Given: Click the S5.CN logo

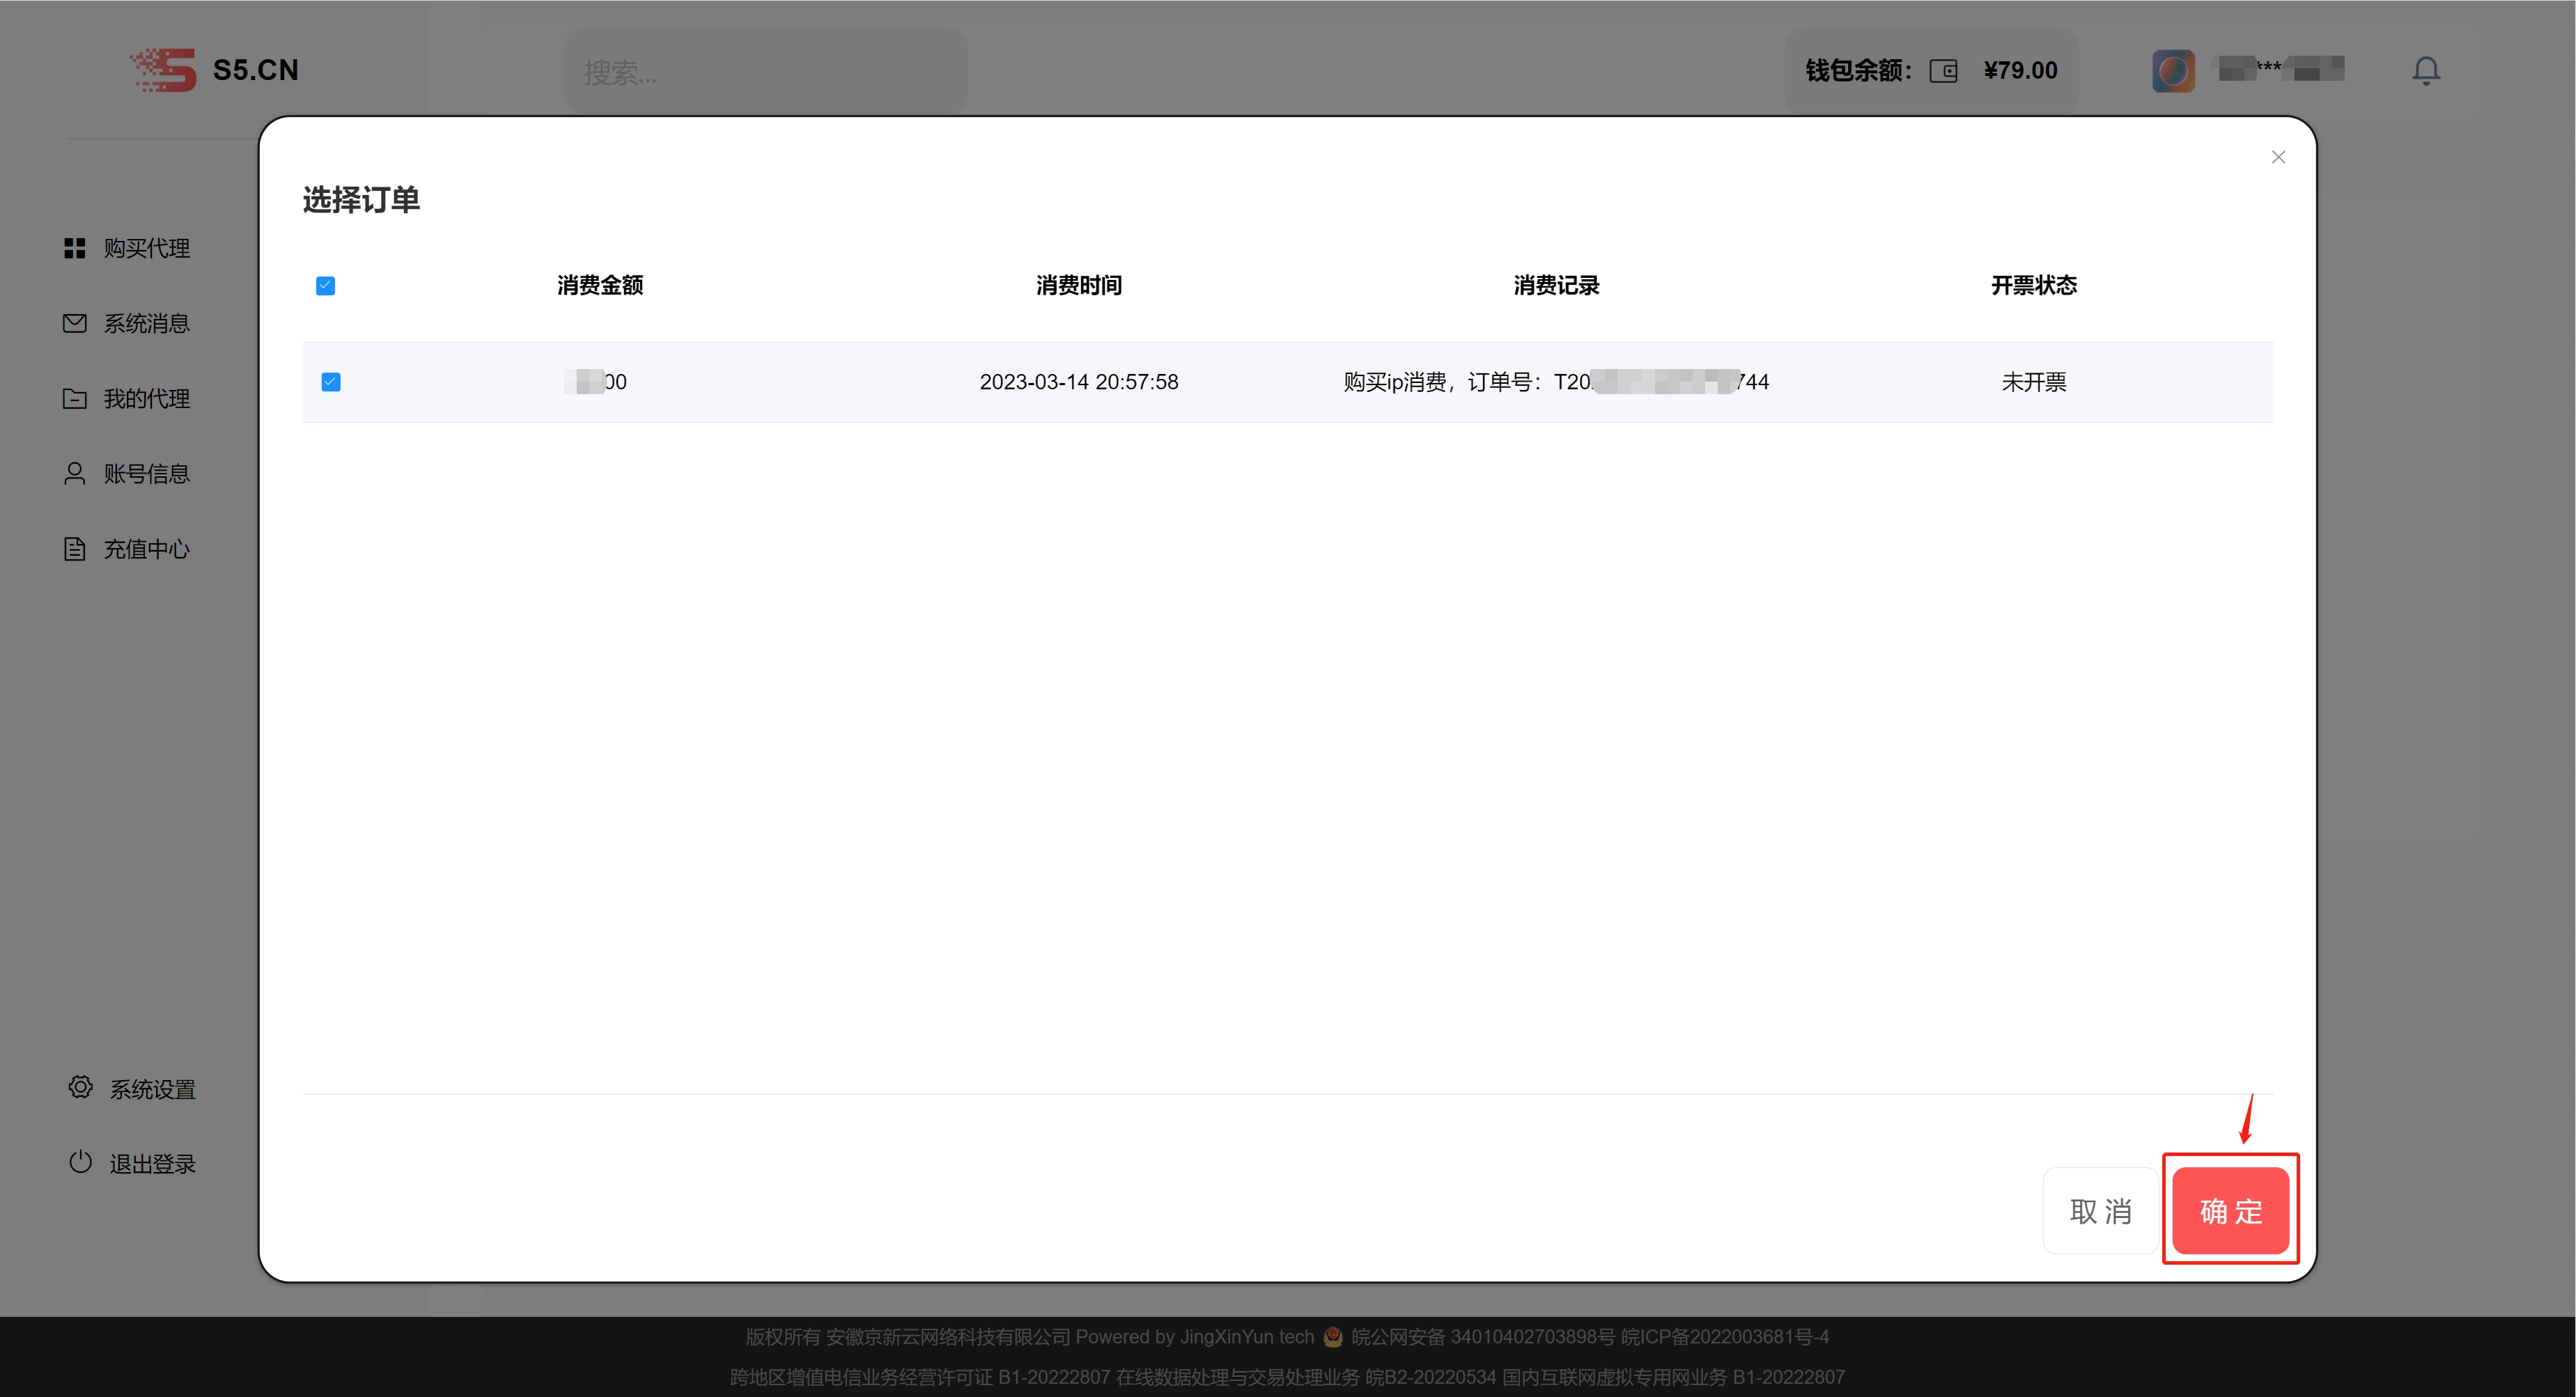Looking at the screenshot, I should point(214,70).
